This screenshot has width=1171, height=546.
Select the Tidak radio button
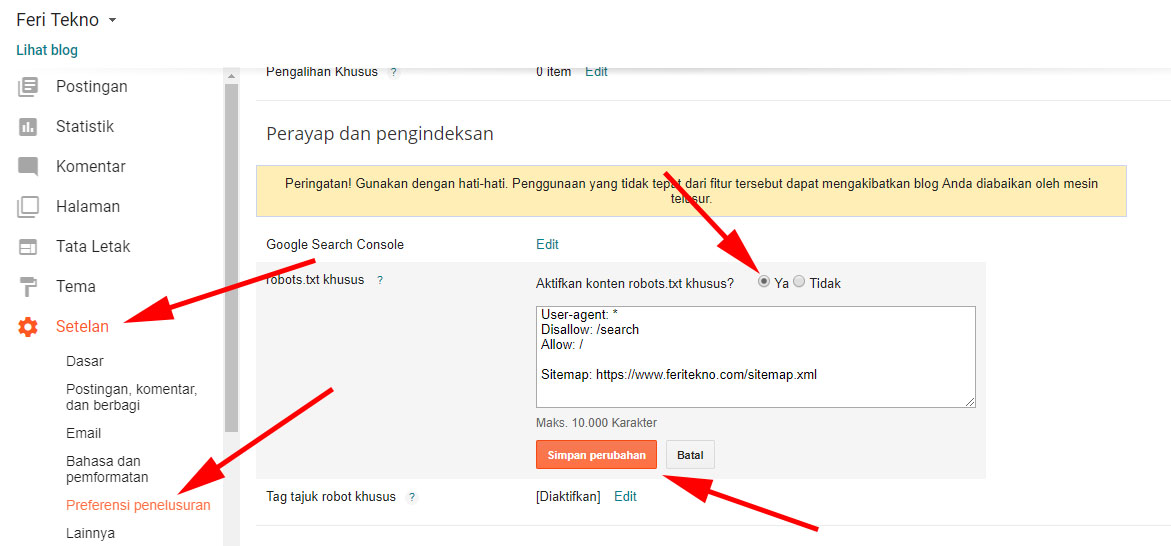click(798, 282)
